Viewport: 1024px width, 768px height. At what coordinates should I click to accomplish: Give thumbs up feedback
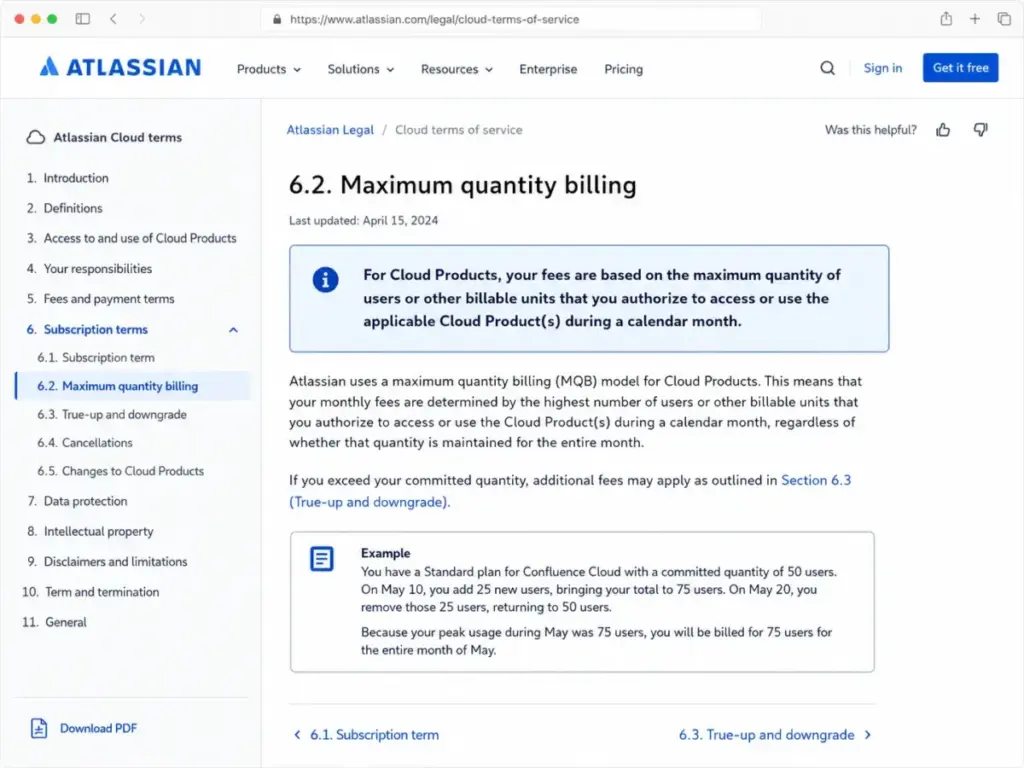click(x=943, y=130)
